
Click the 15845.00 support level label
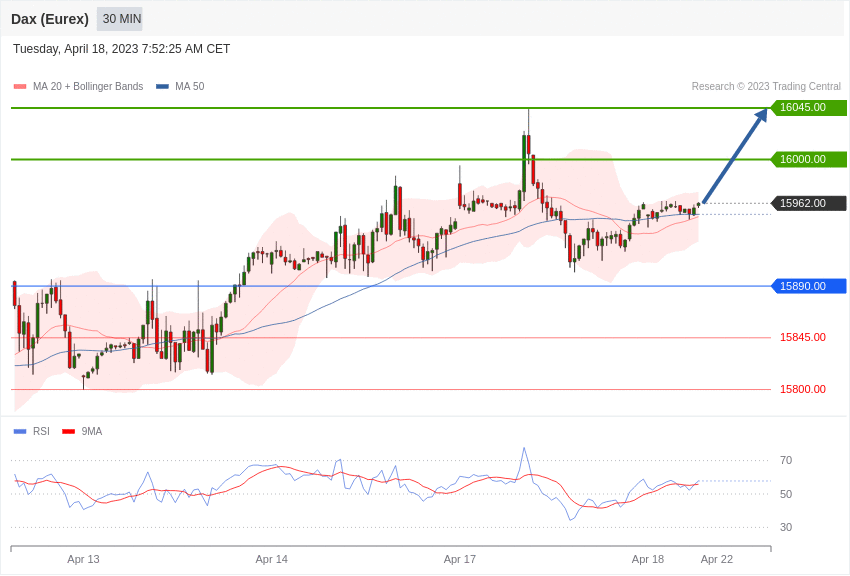click(x=802, y=337)
